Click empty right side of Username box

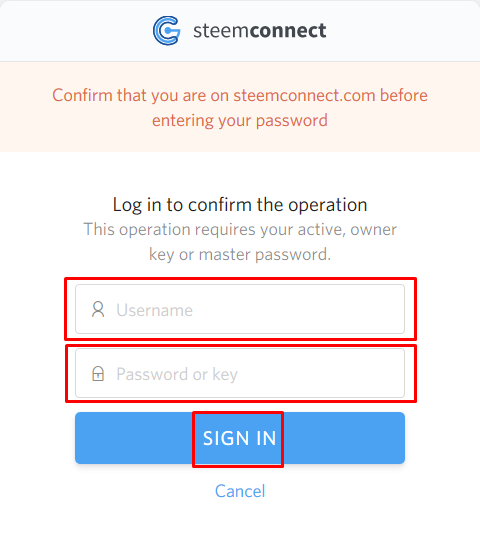311,309
